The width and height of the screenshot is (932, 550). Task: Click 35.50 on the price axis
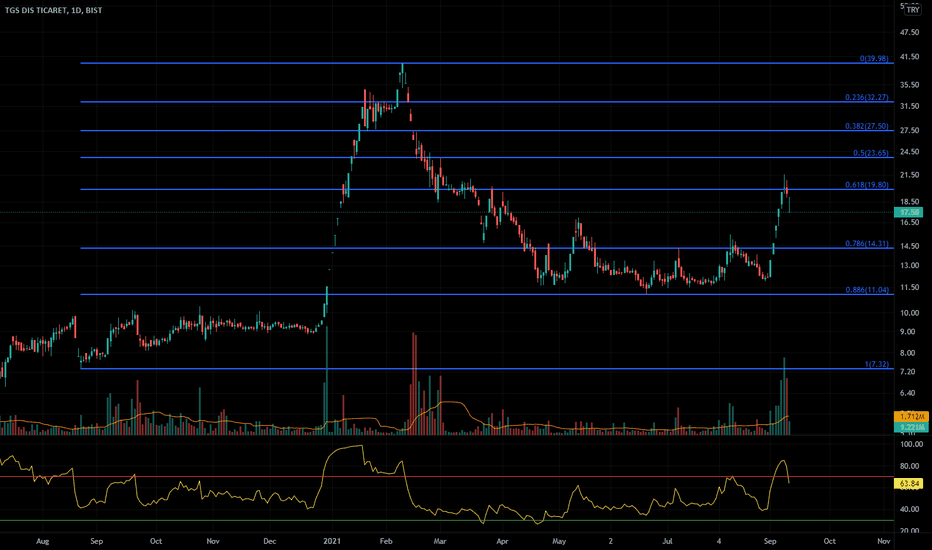click(909, 85)
